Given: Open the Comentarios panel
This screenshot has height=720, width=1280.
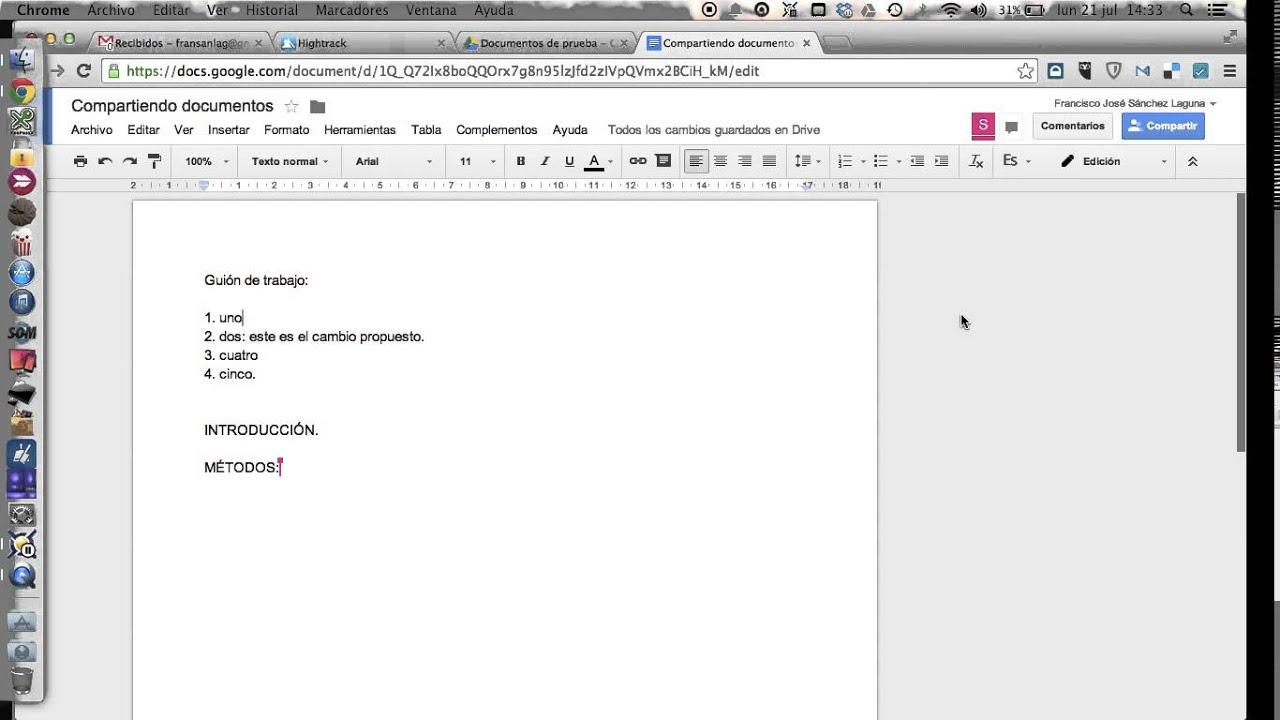Looking at the screenshot, I should click(x=1072, y=125).
